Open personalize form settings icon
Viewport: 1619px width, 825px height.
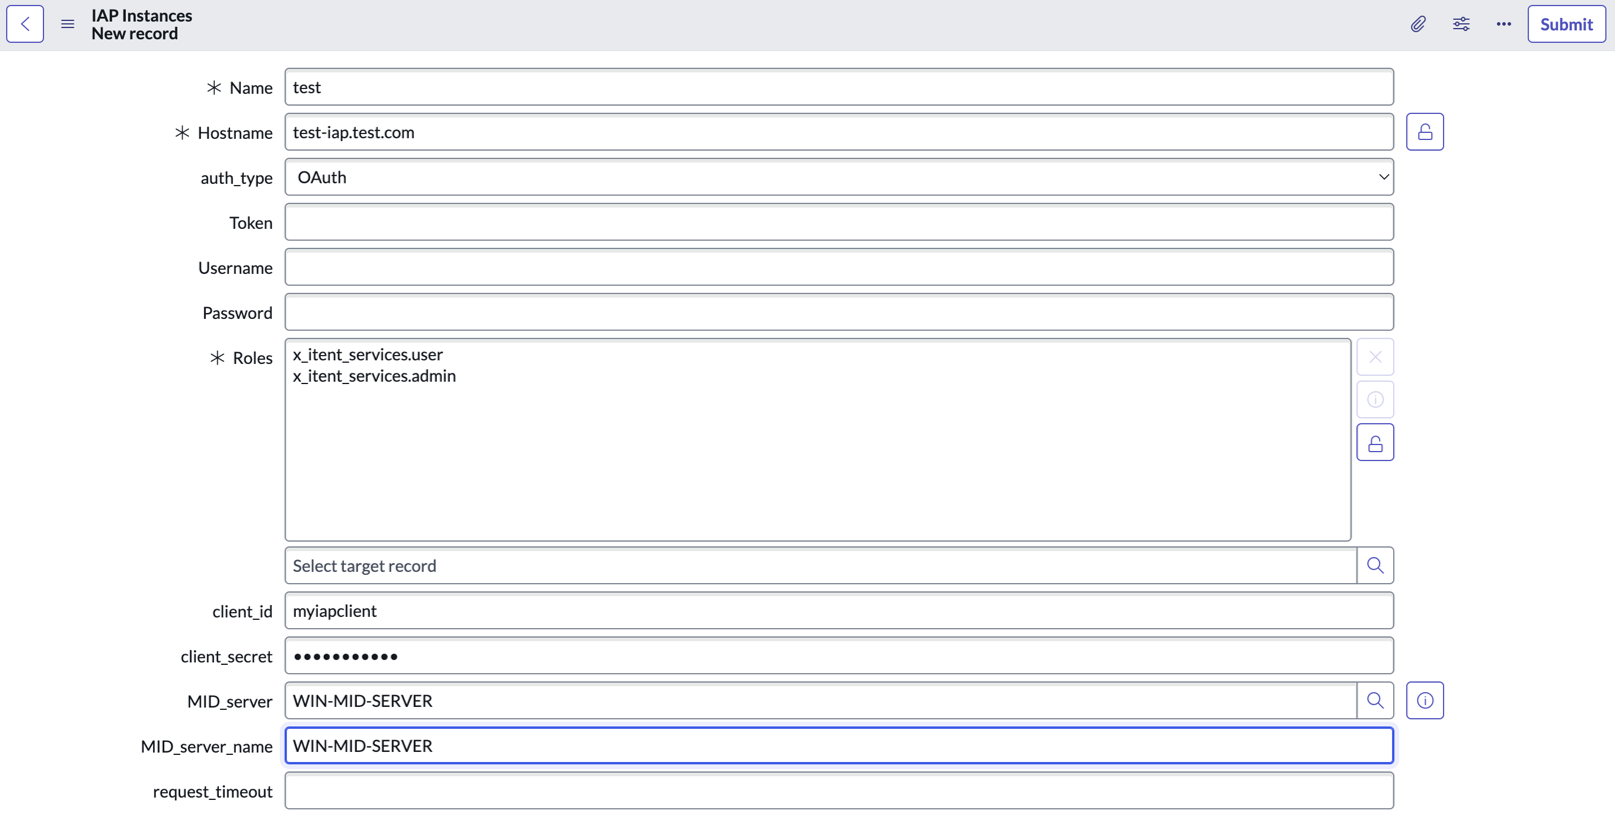[x=1461, y=24]
